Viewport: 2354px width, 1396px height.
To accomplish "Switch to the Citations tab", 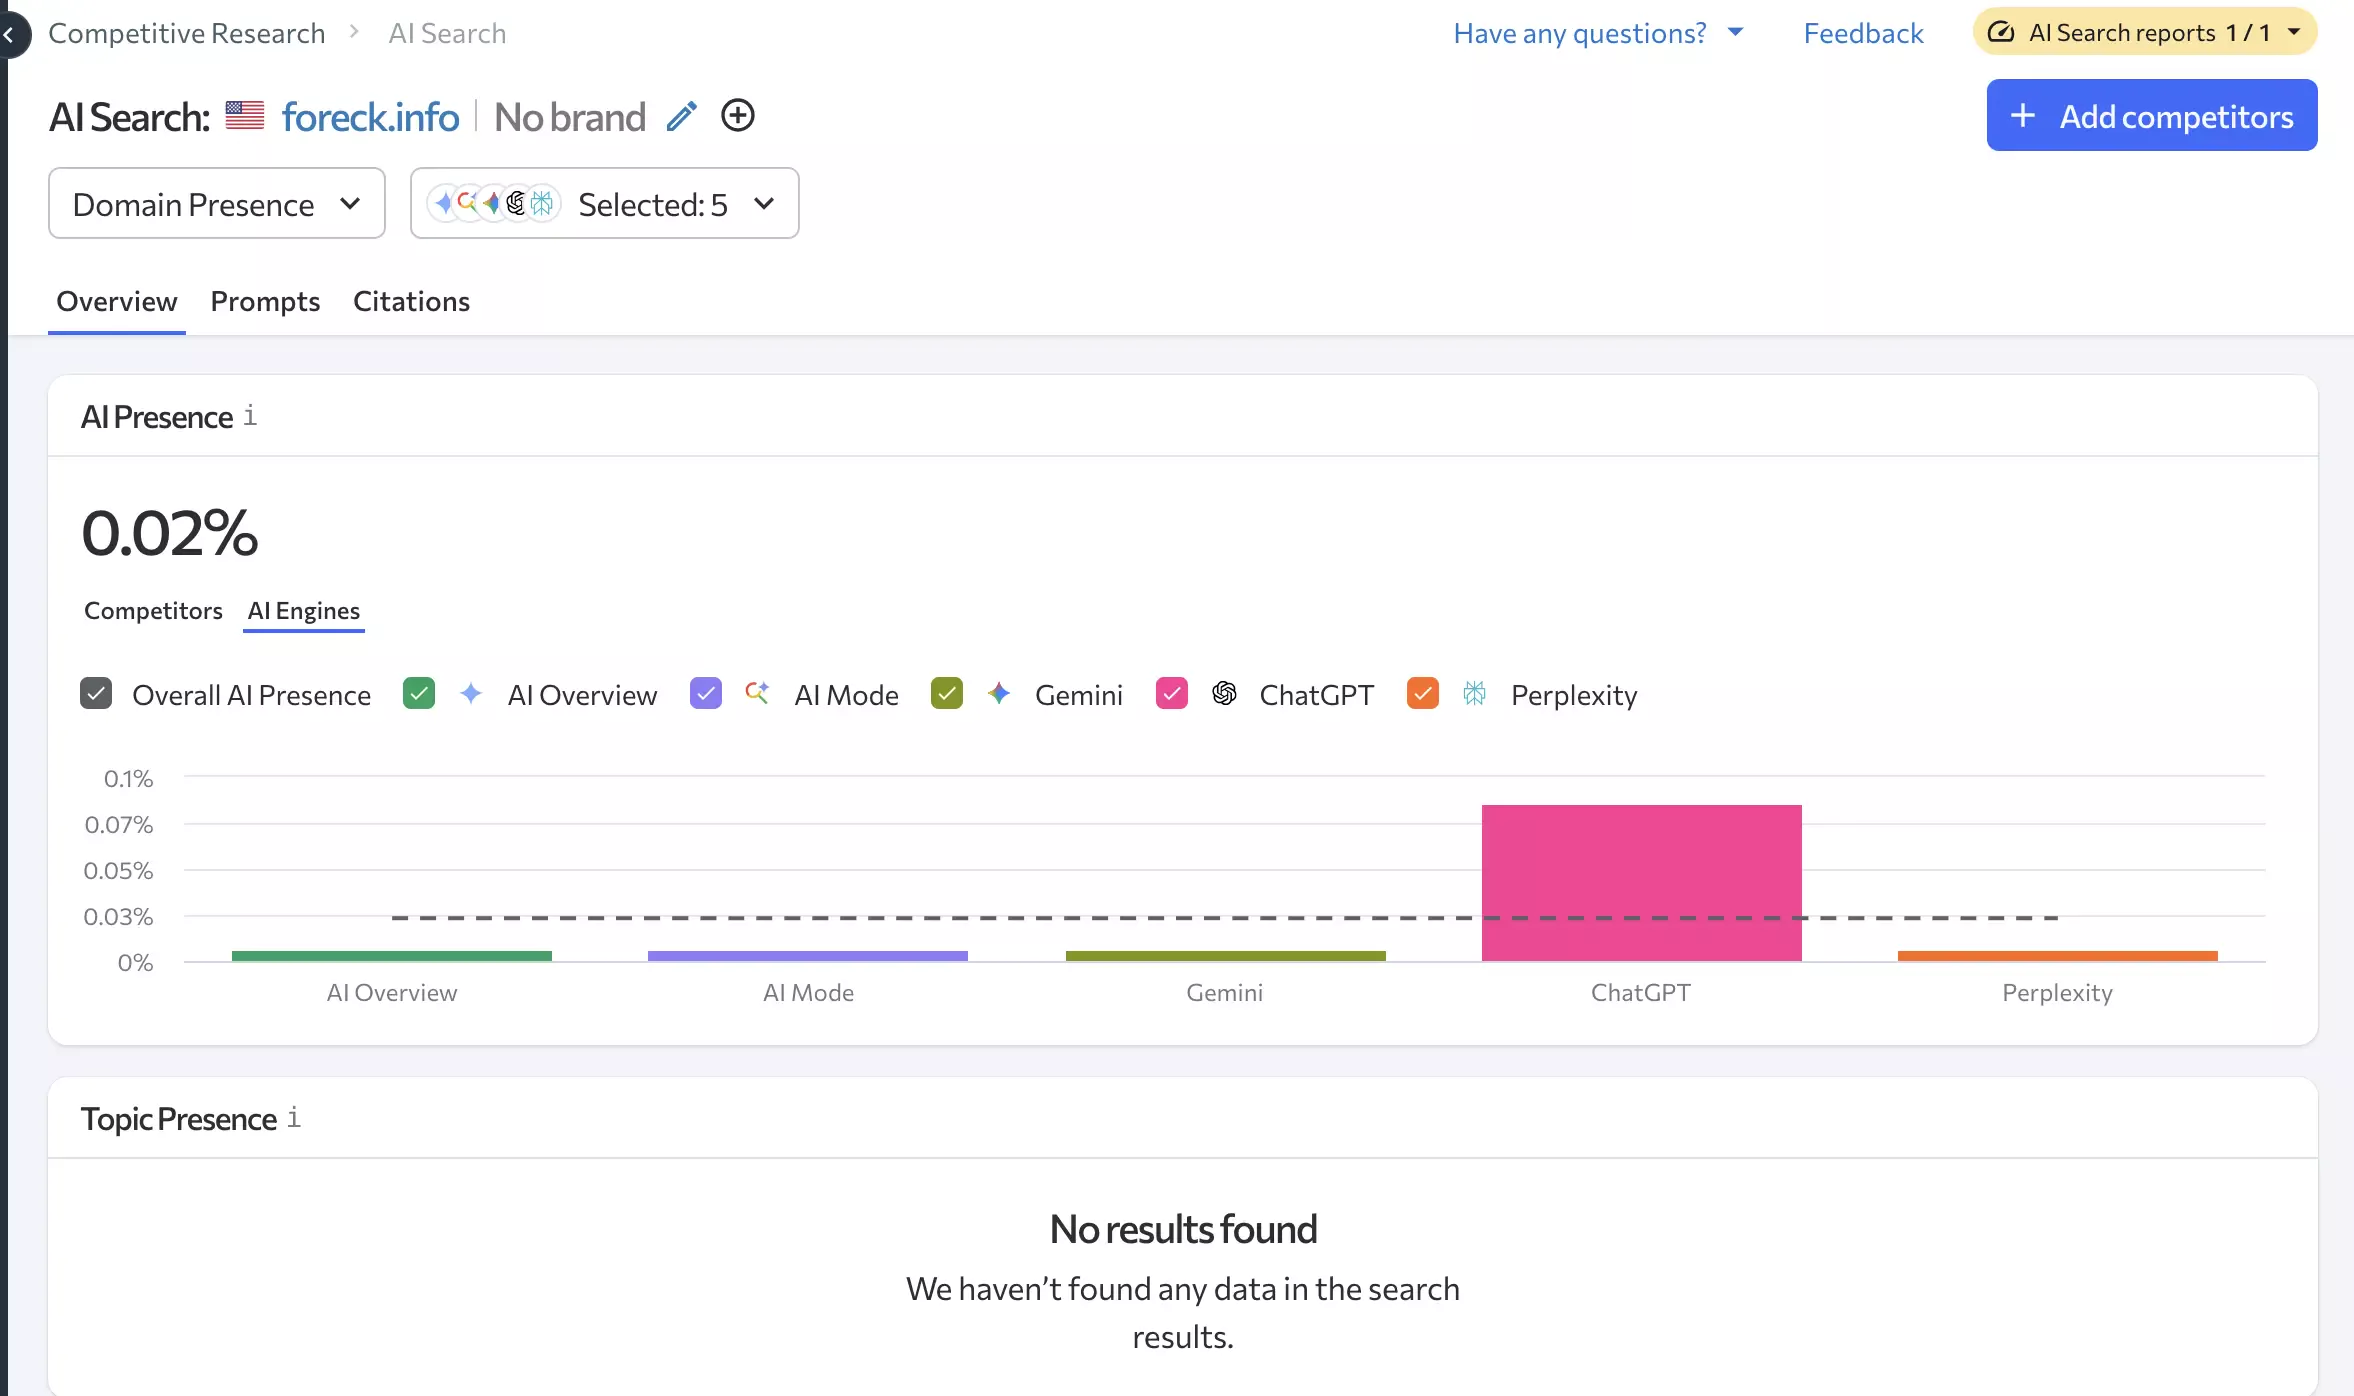I will click(x=411, y=302).
